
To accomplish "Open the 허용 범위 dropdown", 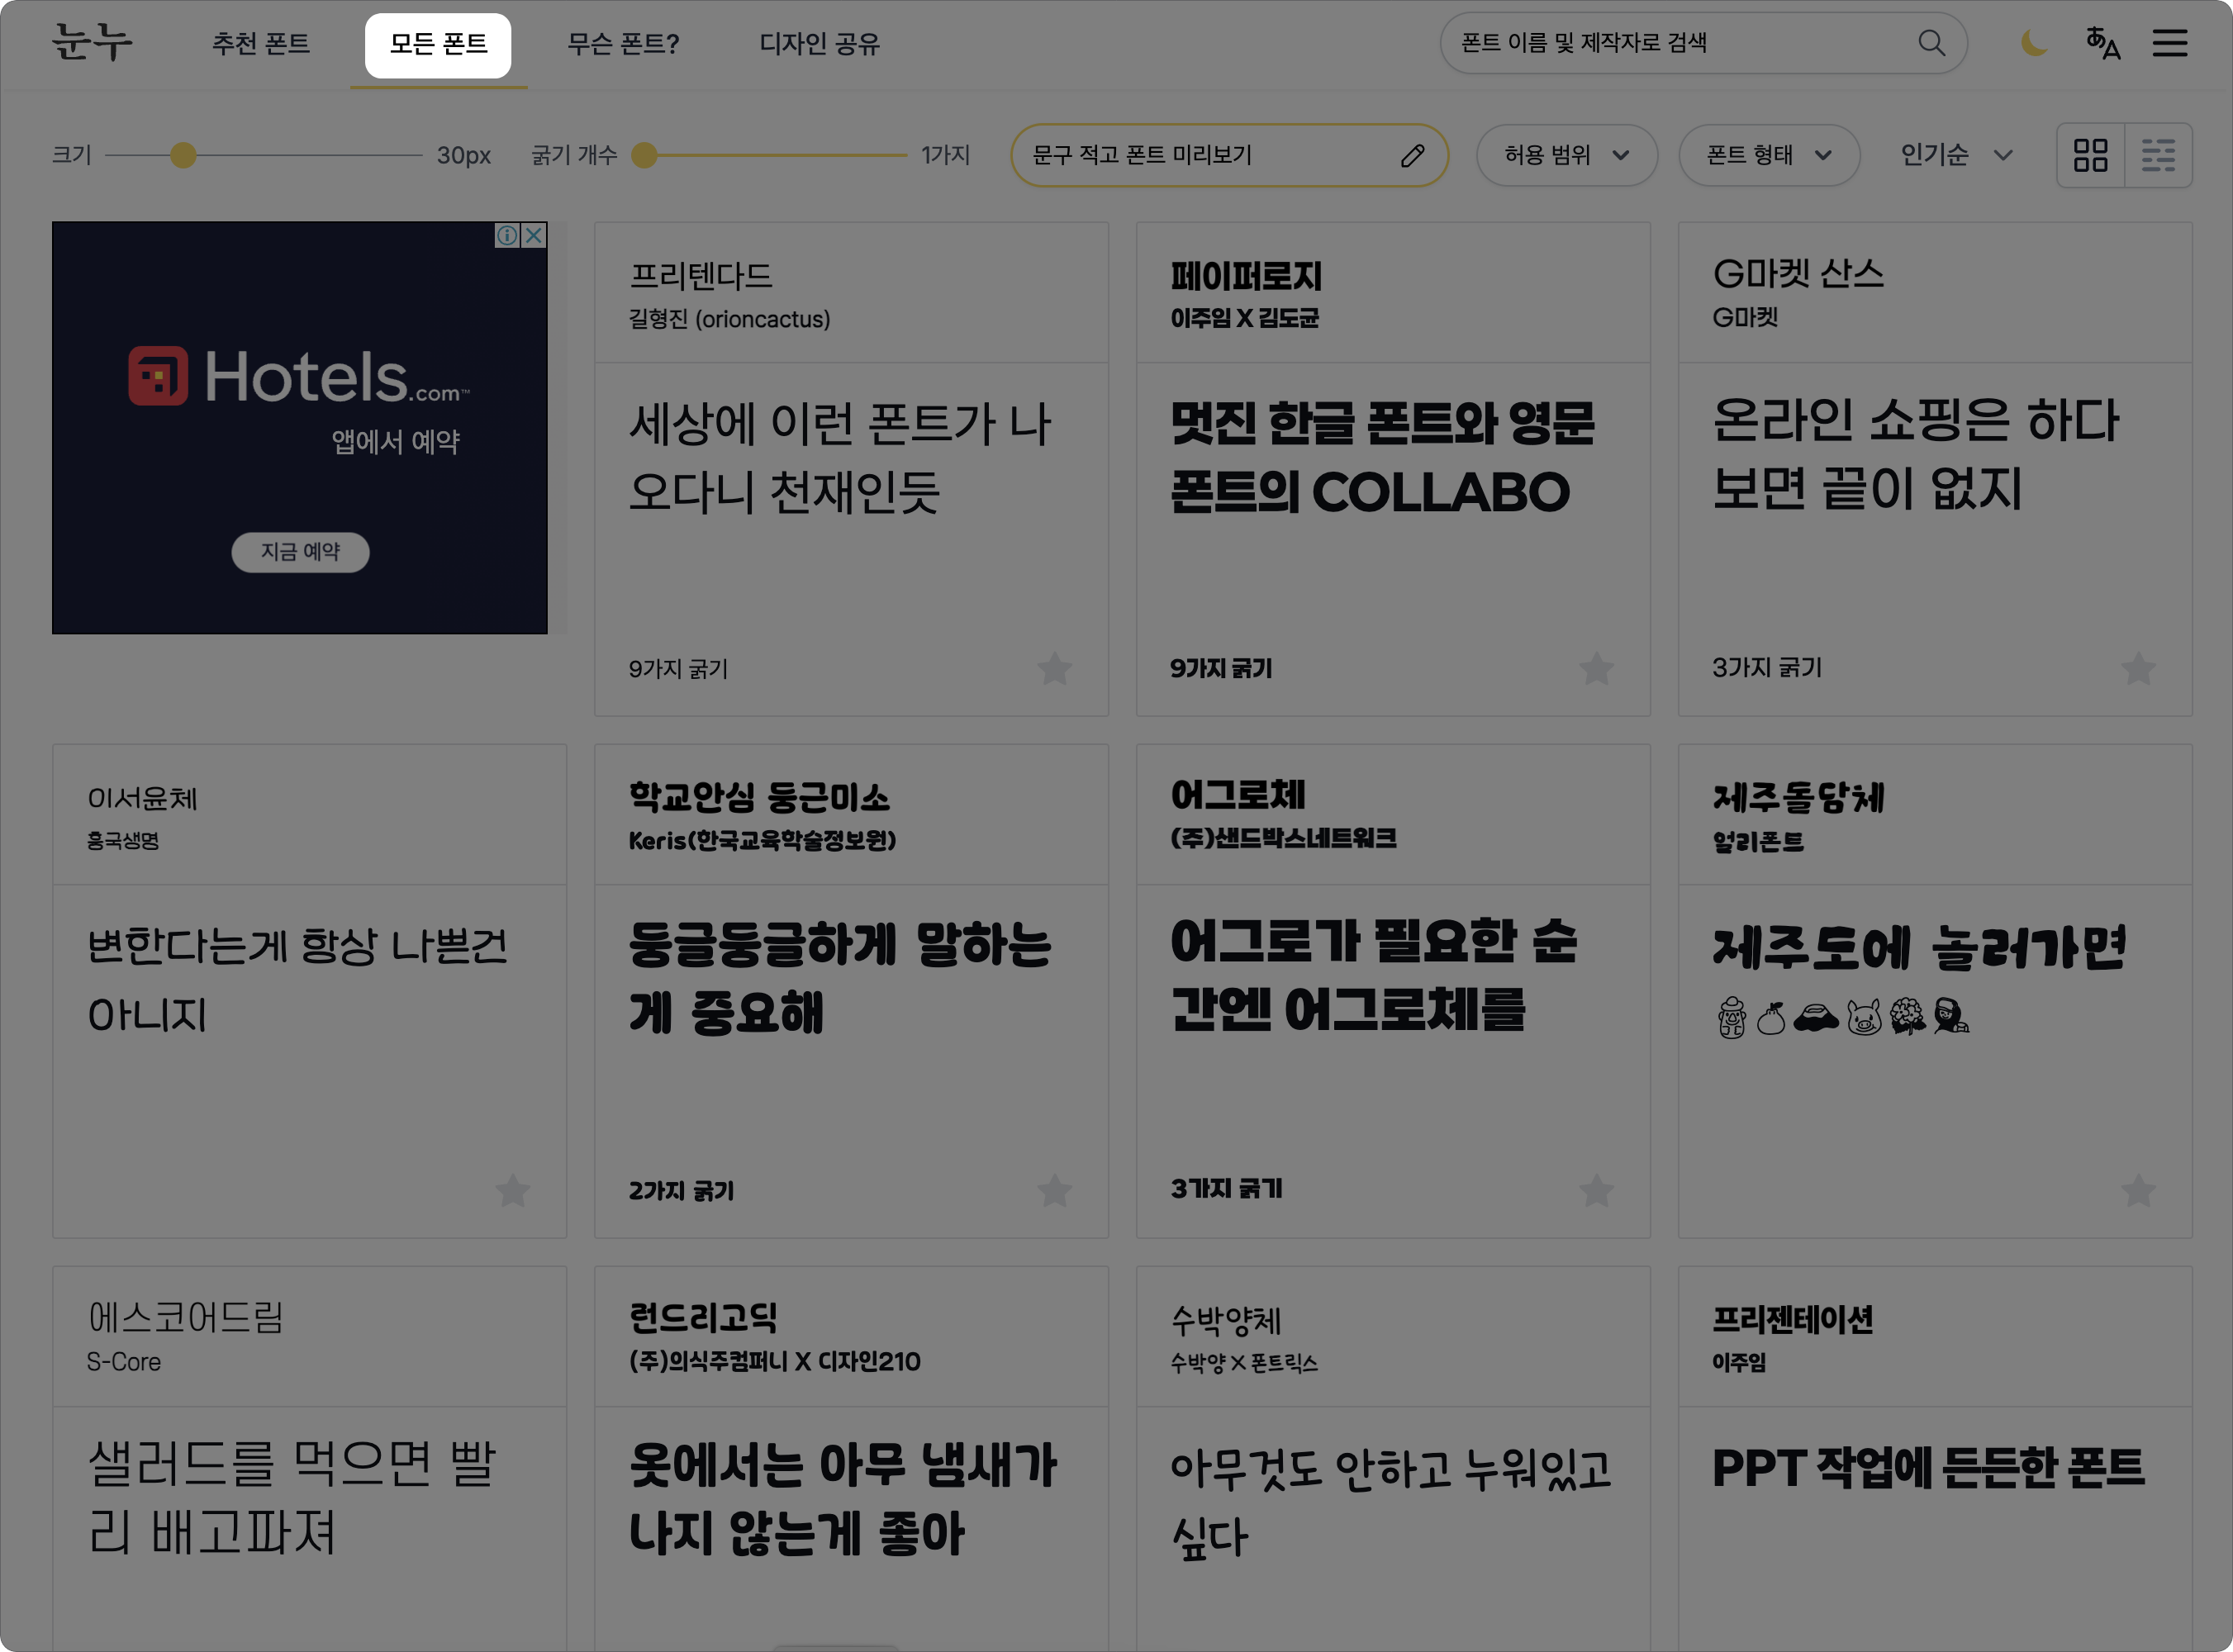I will coord(1567,155).
